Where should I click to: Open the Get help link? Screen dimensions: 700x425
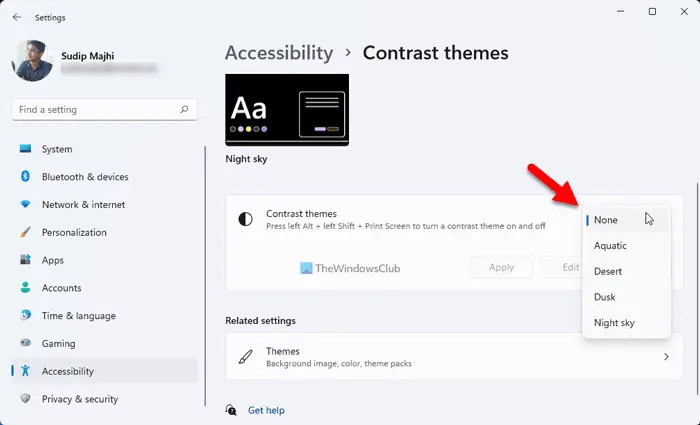266,410
